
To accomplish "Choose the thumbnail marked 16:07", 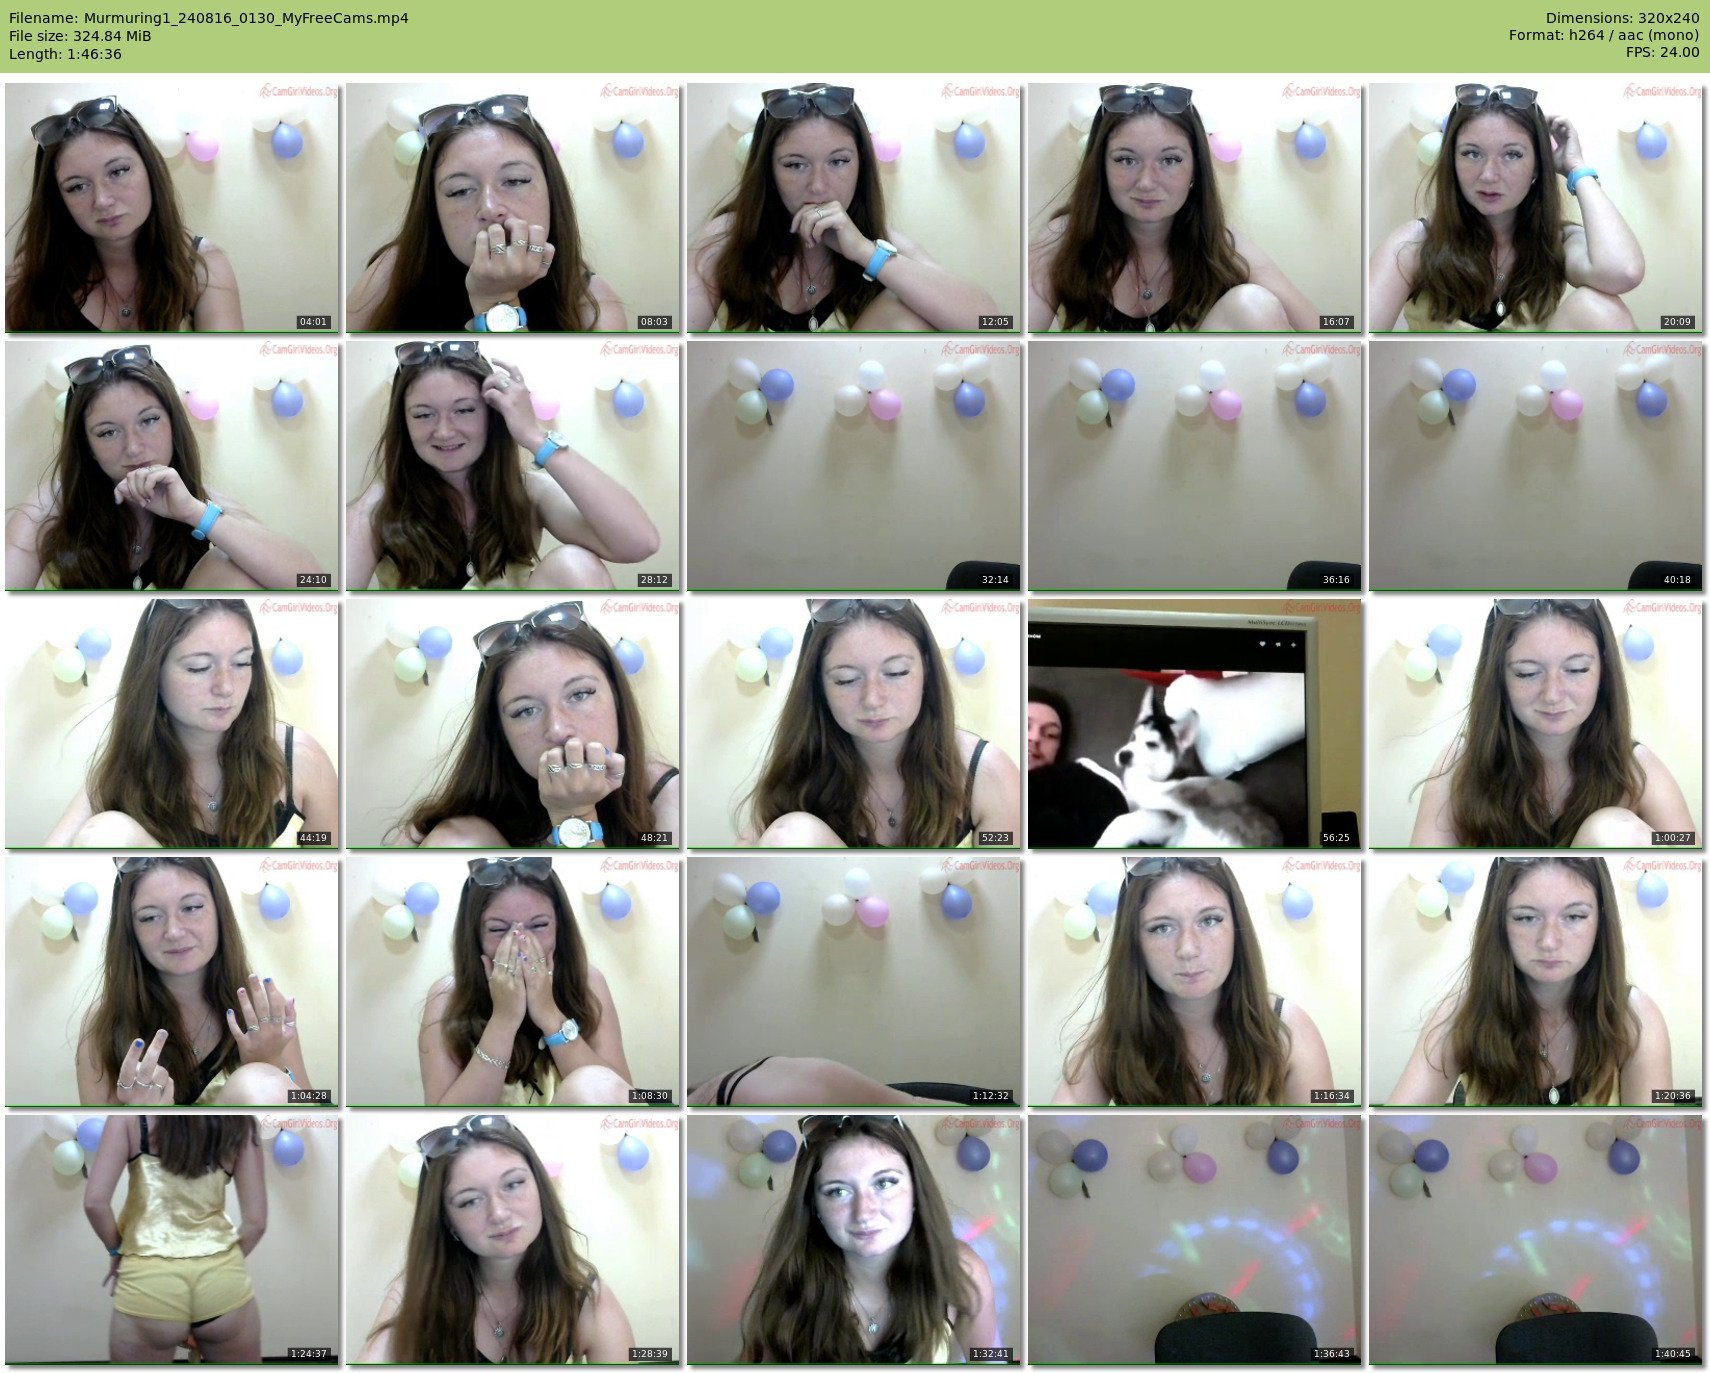I will point(1195,207).
